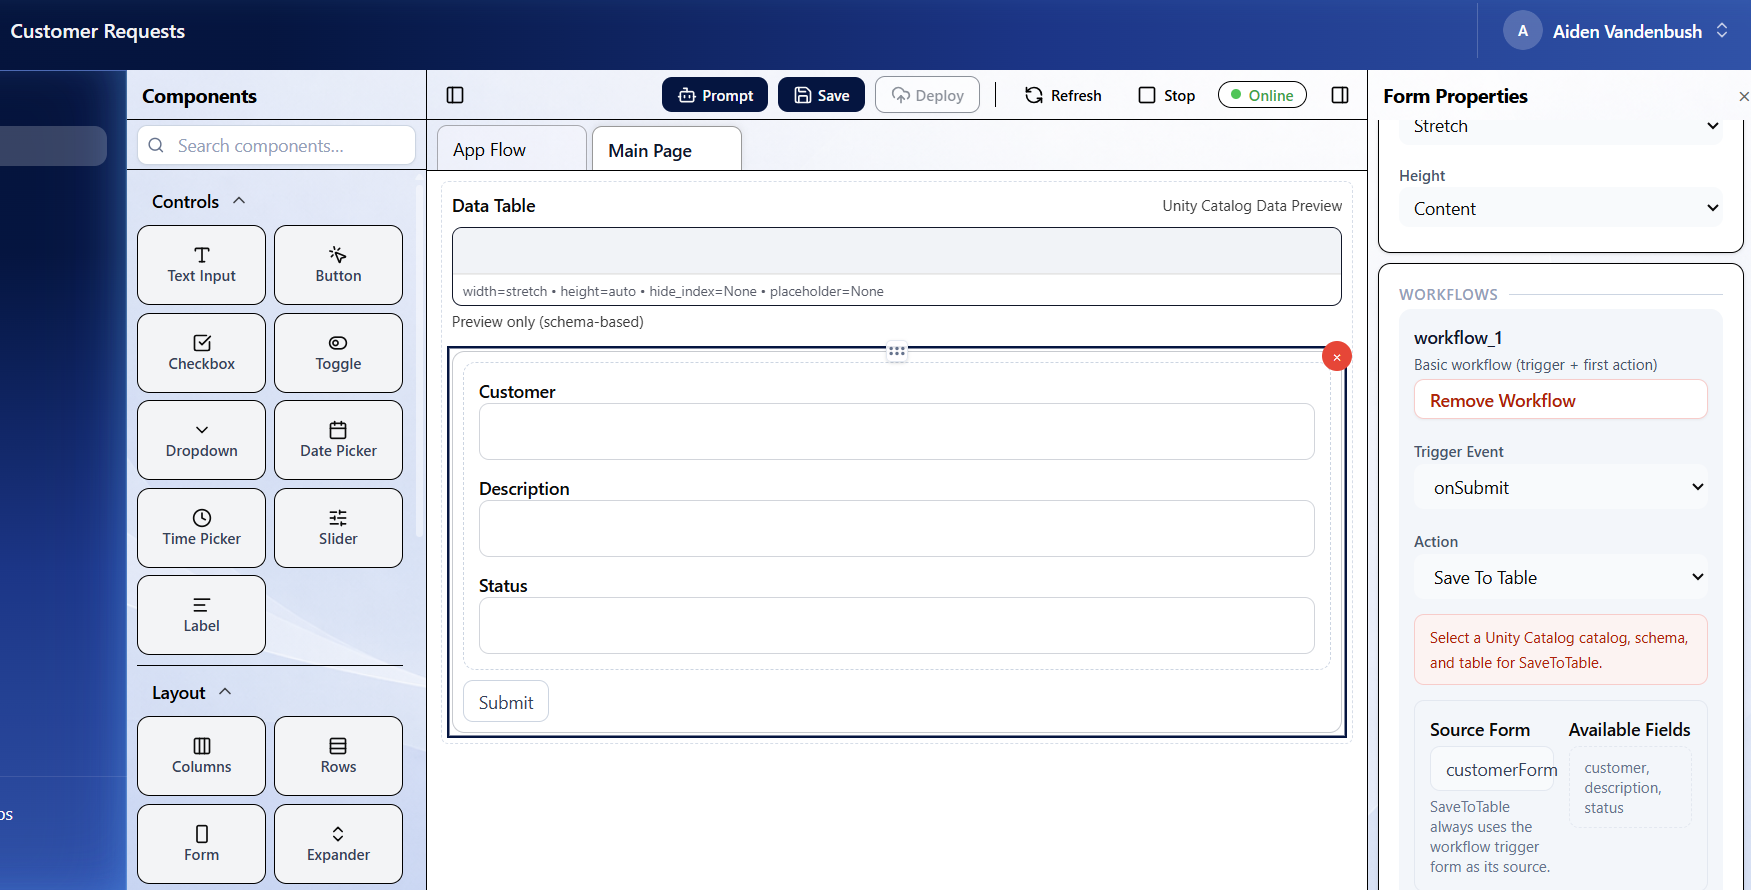
Task: Collapse the Controls section
Action: [199, 201]
